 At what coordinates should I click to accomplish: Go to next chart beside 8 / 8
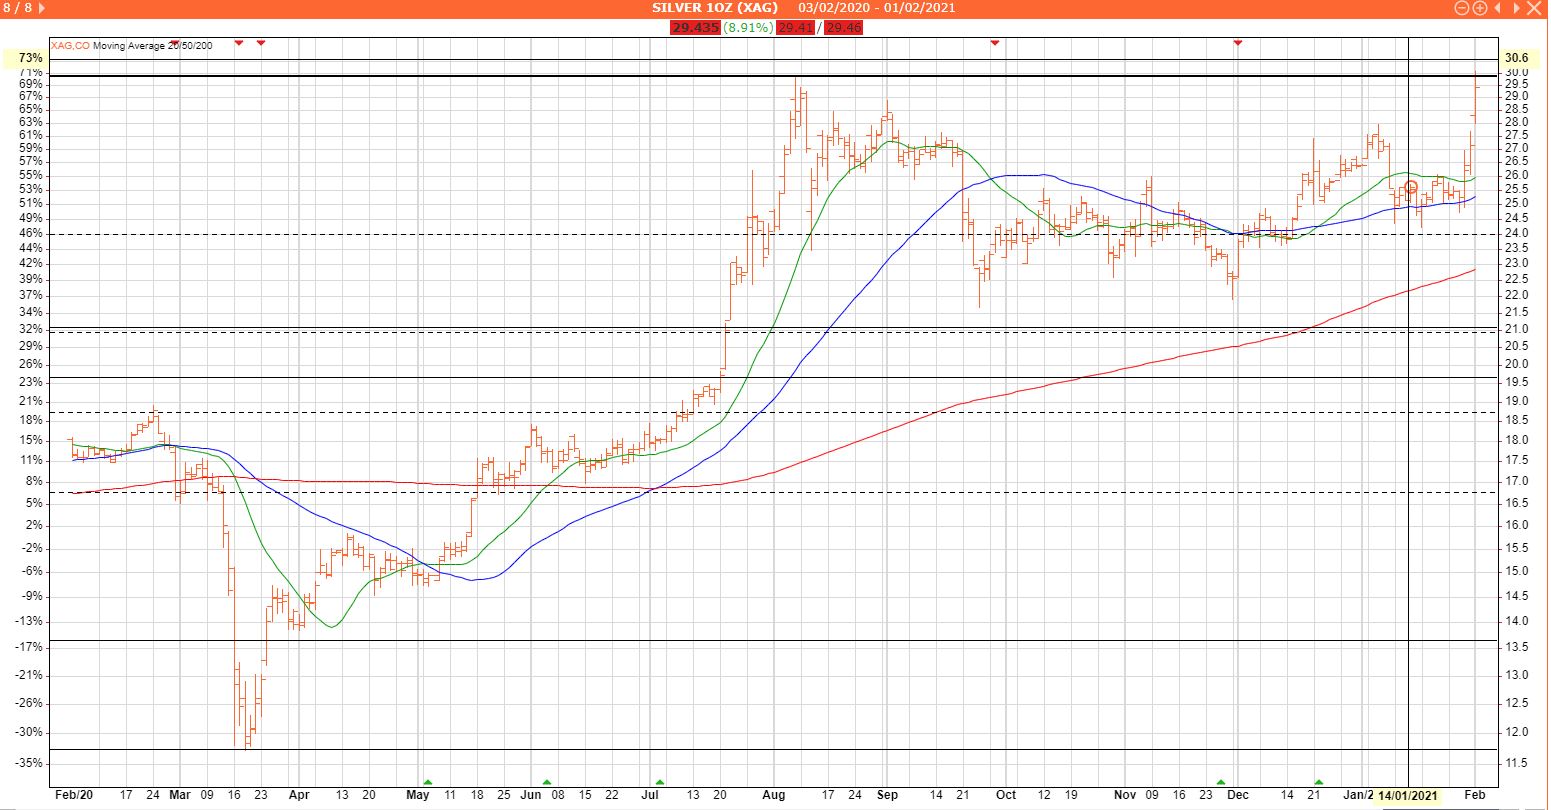point(42,8)
